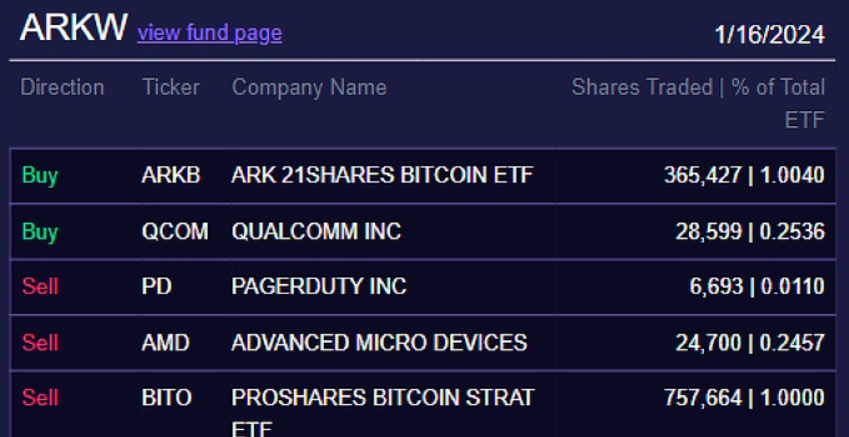Click the Sell label in PD row
849x437 pixels.
pyautogui.click(x=40, y=287)
